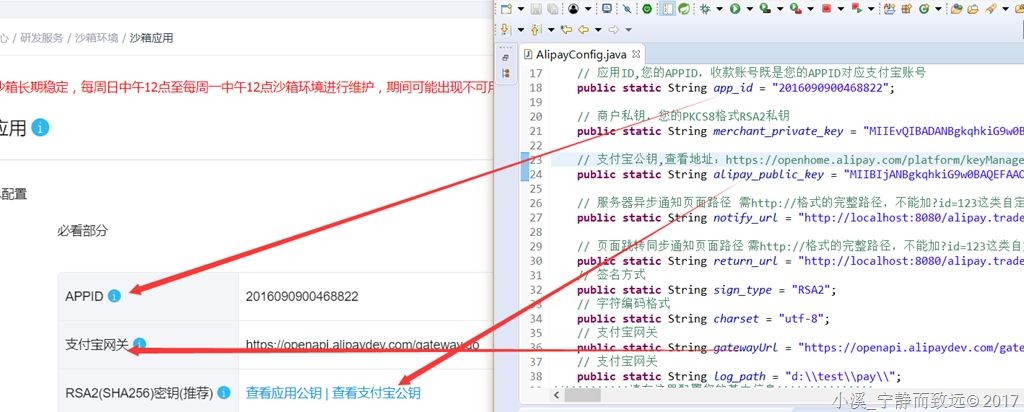Image resolution: width=1024 pixels, height=412 pixels.
Task: Click the Save All icon
Action: pyautogui.click(x=552, y=8)
